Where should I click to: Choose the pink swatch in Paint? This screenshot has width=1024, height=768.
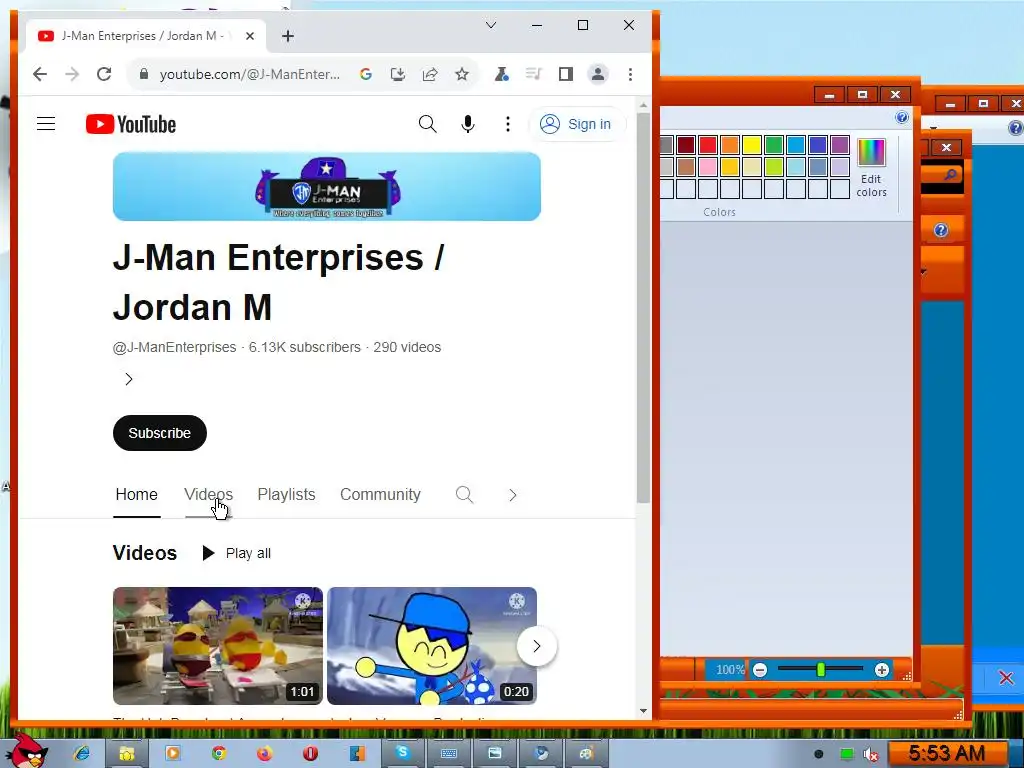click(x=707, y=167)
